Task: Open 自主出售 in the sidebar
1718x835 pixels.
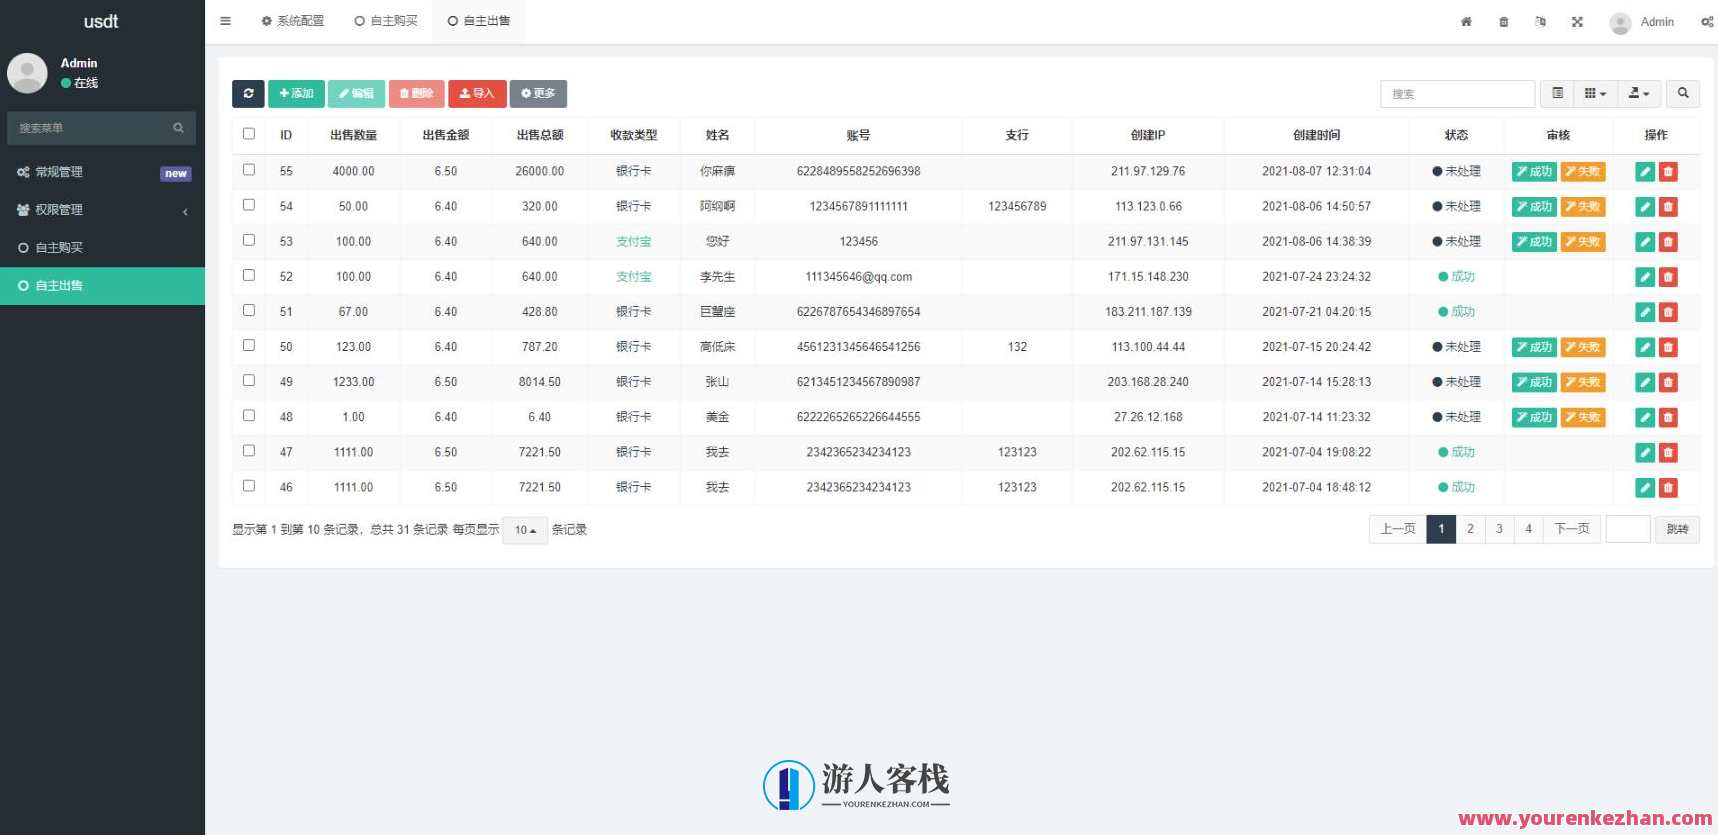Action: point(102,286)
